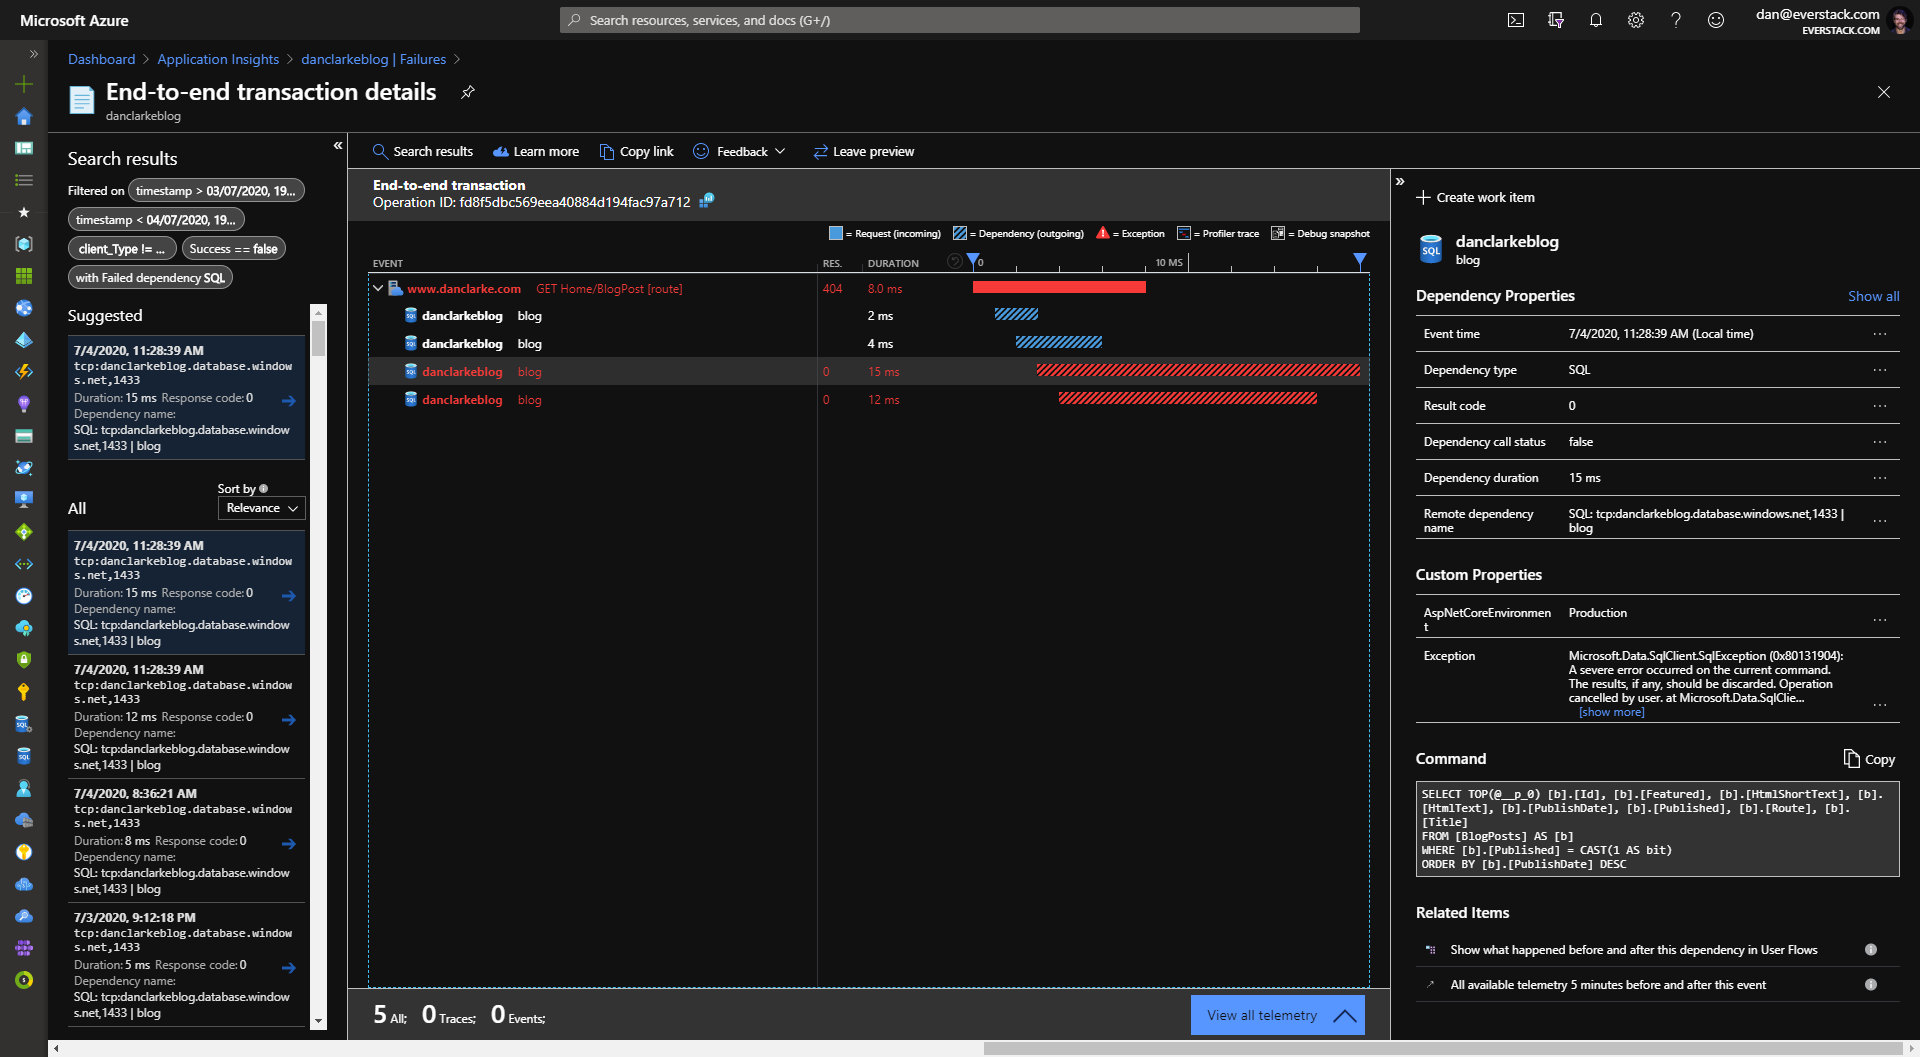Pin the transaction details blade
The image size is (1920, 1057).
tap(467, 92)
